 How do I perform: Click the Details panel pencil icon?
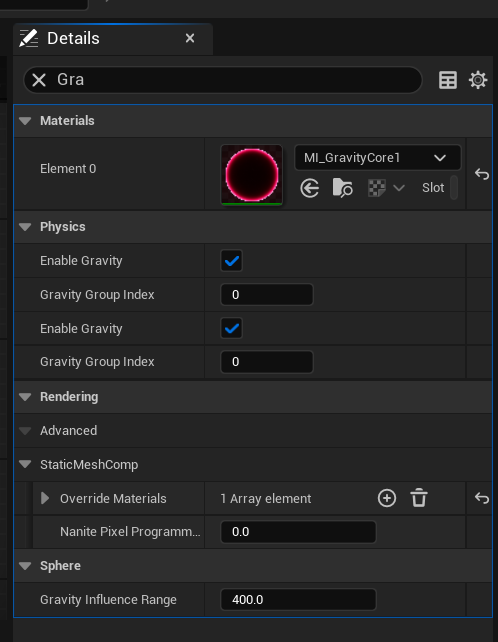pos(28,38)
